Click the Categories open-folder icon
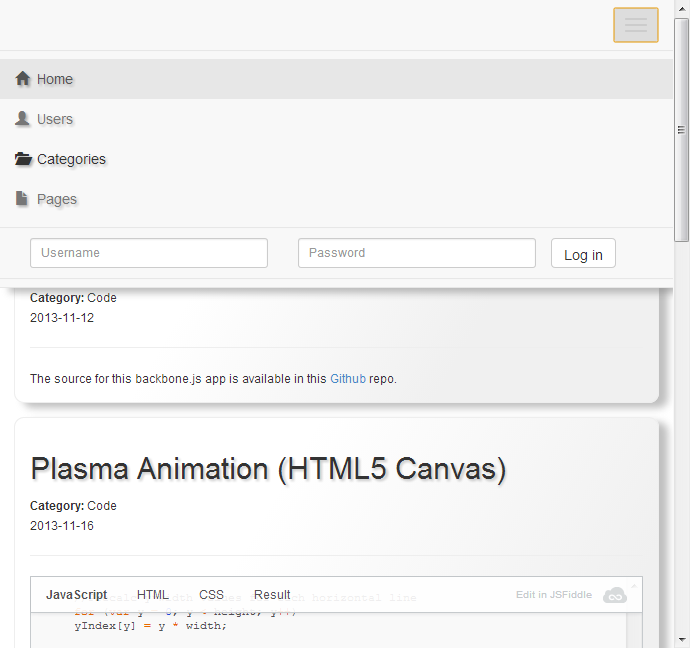 (23, 159)
